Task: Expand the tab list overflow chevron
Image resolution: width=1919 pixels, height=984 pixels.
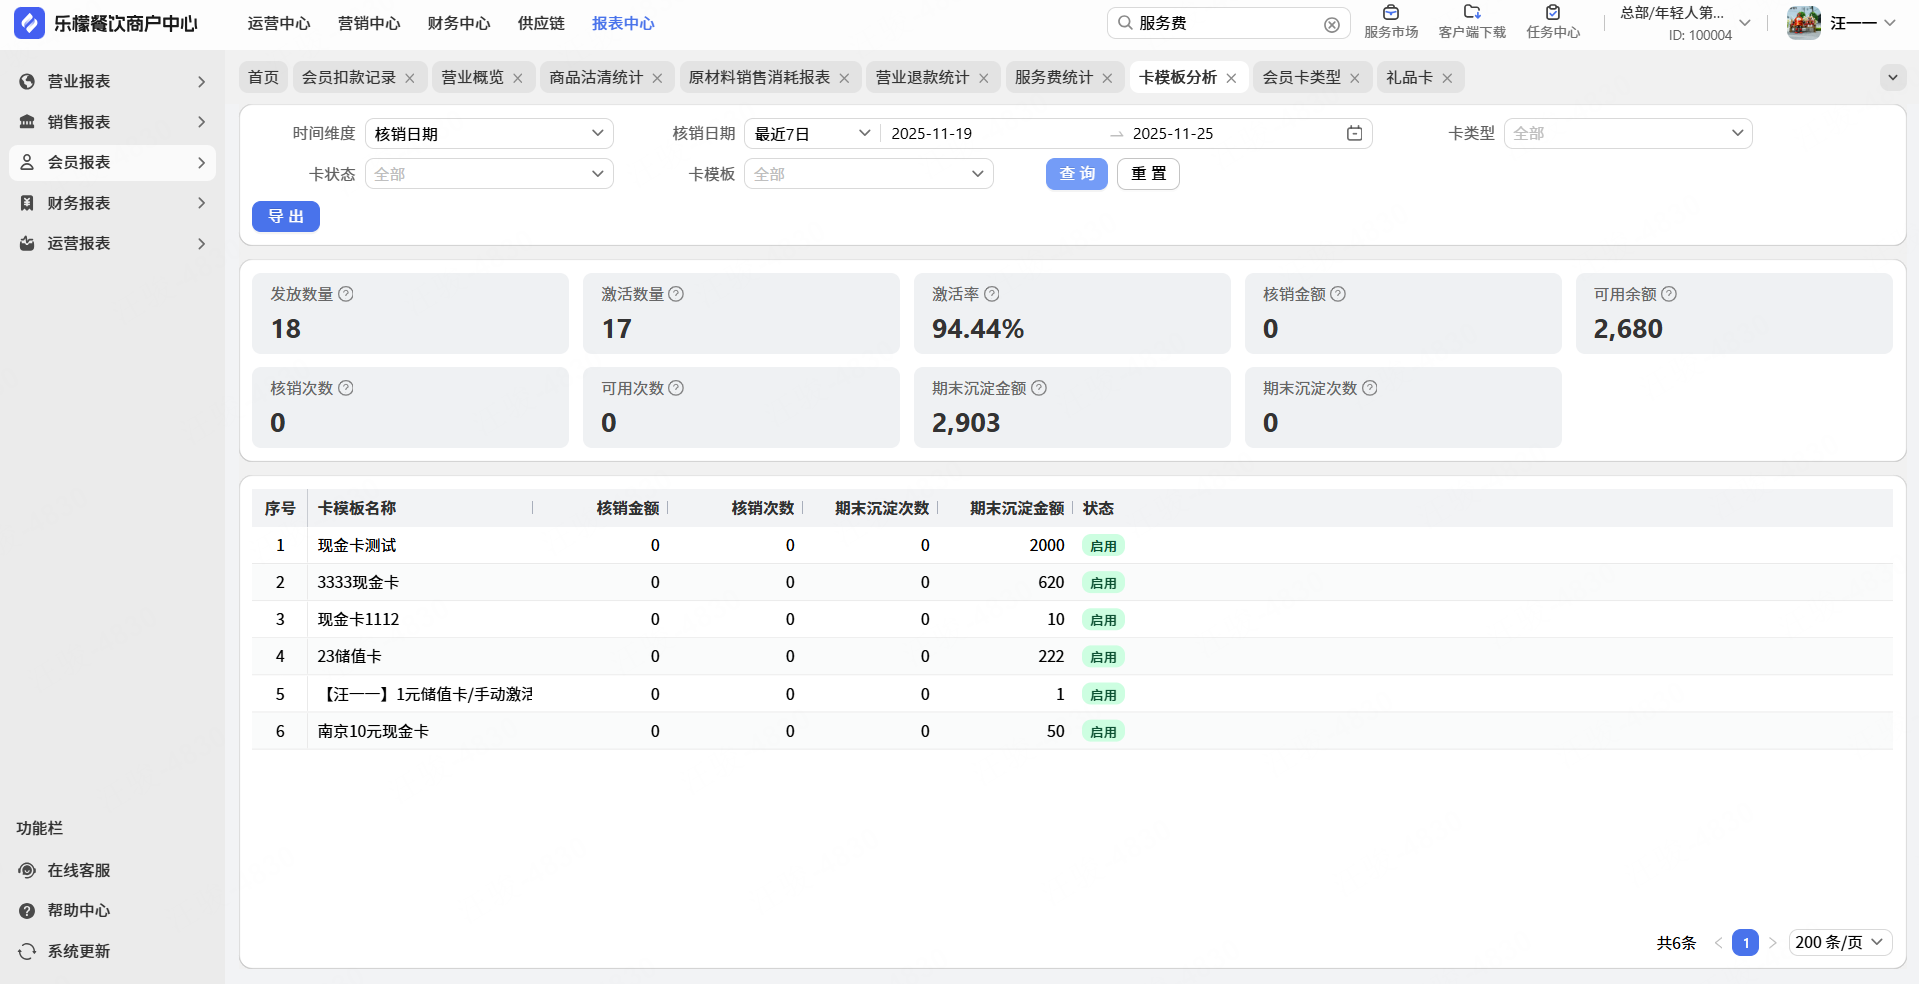Action: tap(1892, 77)
